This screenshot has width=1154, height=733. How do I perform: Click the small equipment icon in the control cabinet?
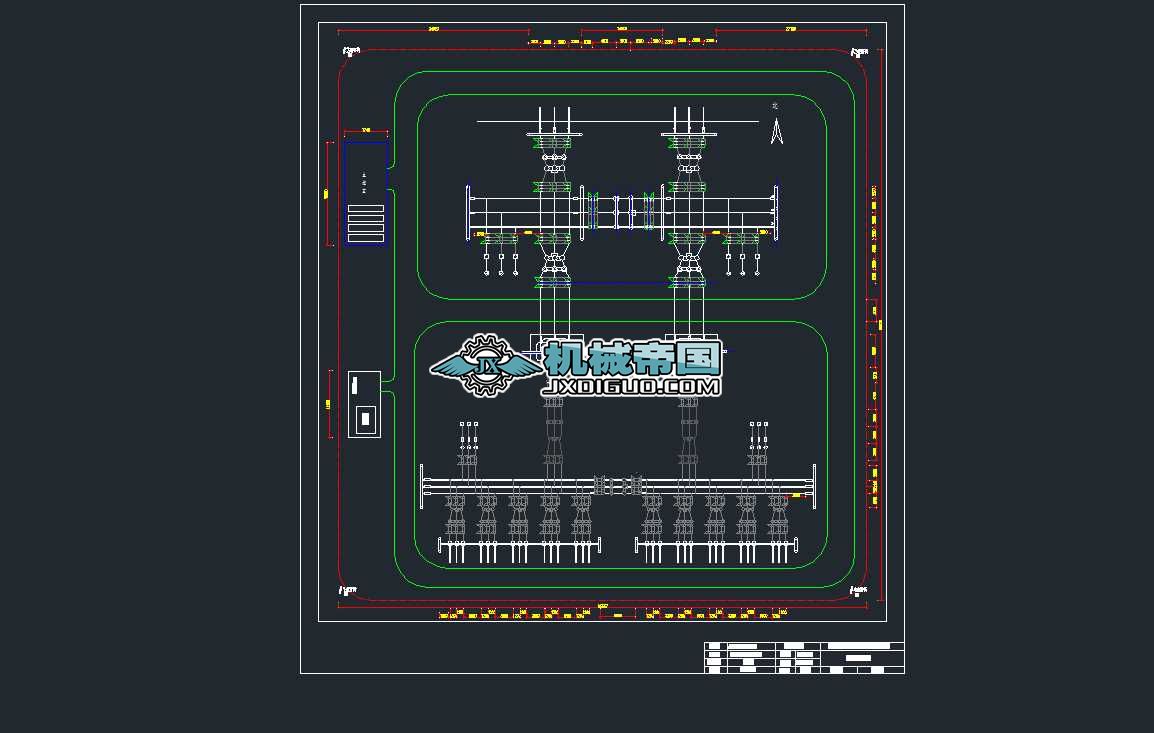[x=364, y=418]
